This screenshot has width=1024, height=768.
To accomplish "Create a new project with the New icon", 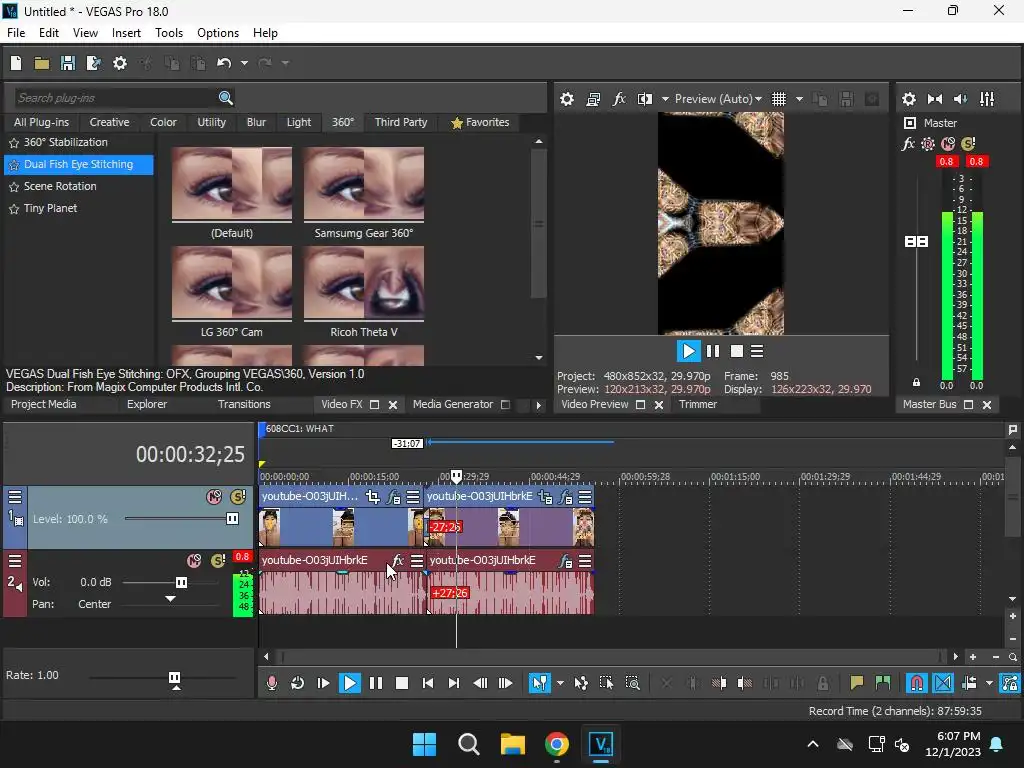I will point(16,63).
